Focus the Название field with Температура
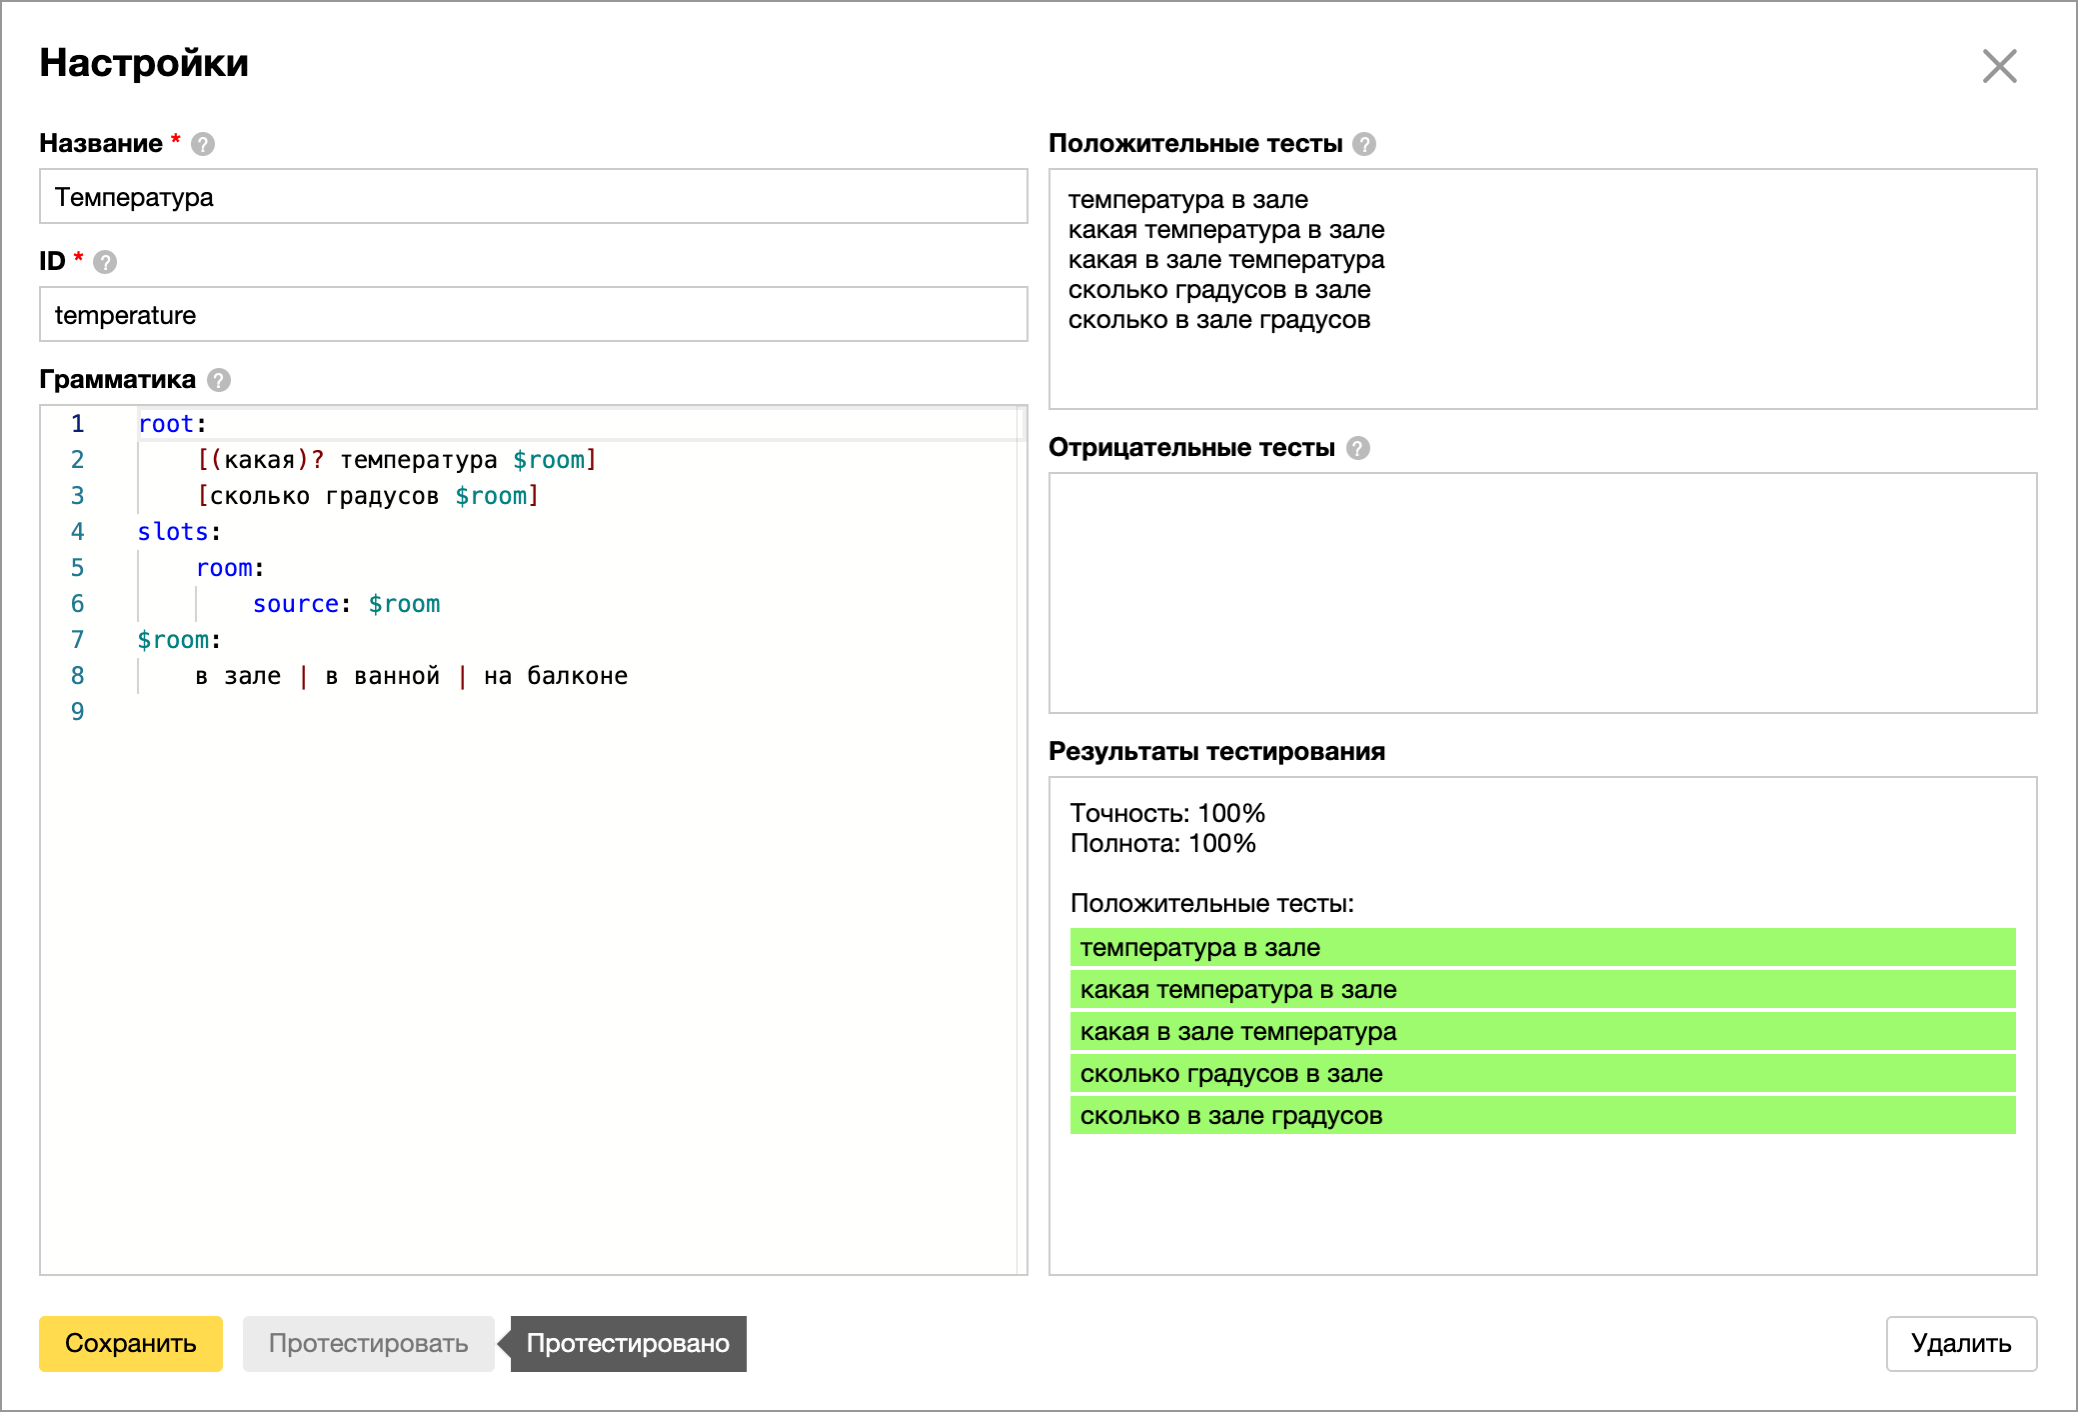The height and width of the screenshot is (1412, 2078). click(533, 197)
